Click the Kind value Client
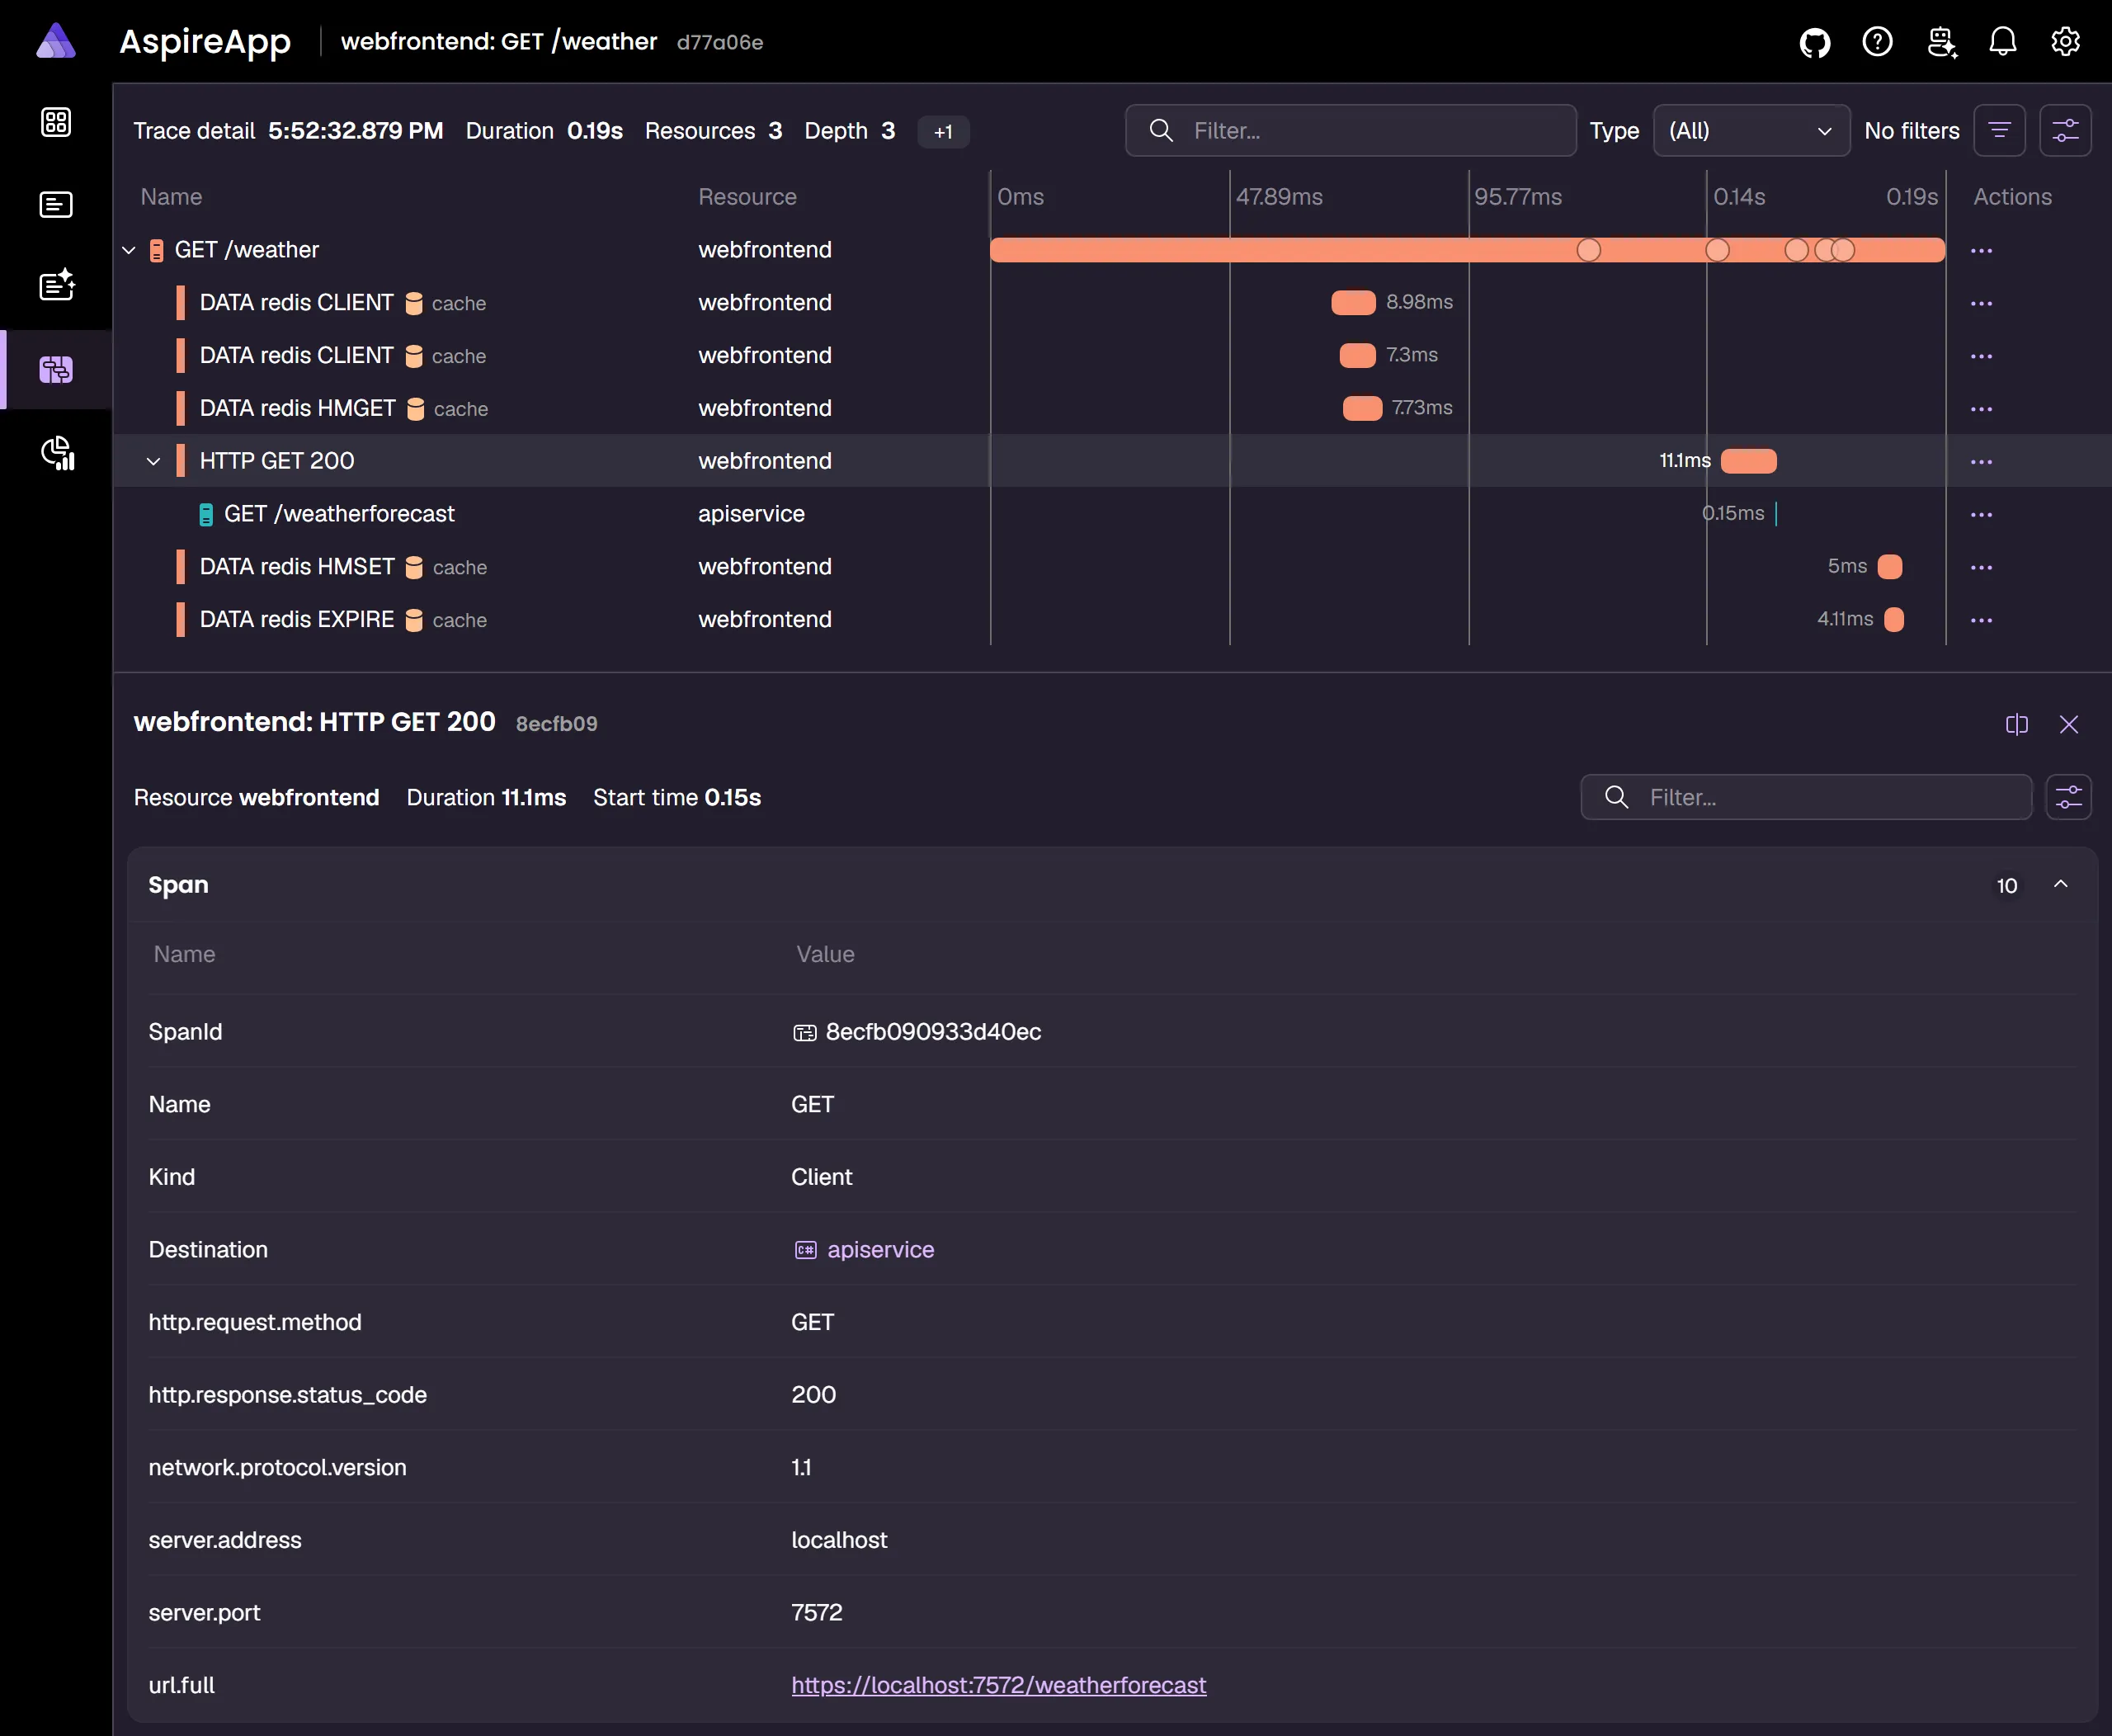The height and width of the screenshot is (1736, 2112). pos(821,1177)
